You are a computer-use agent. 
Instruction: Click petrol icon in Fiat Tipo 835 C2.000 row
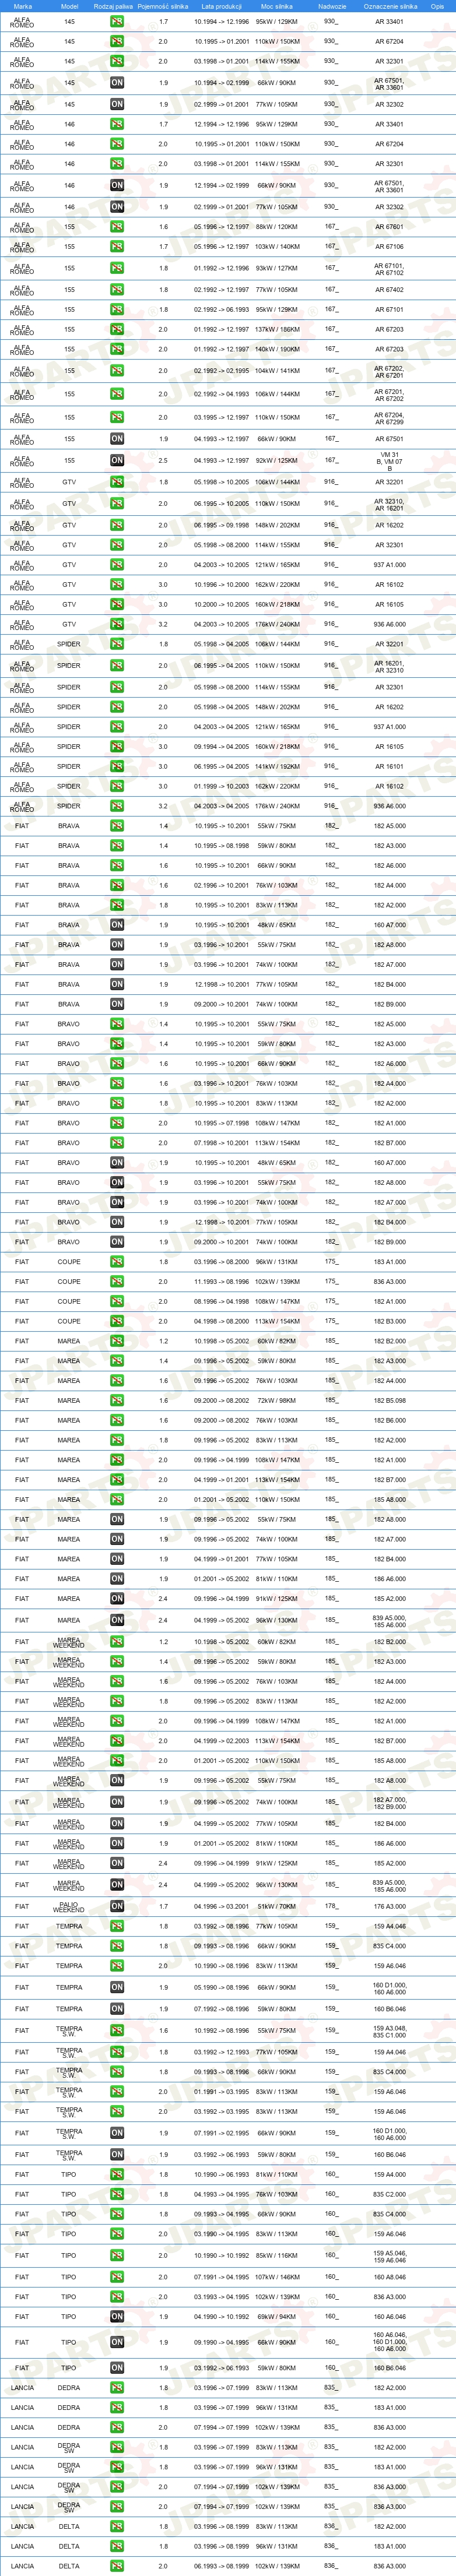tap(117, 2194)
